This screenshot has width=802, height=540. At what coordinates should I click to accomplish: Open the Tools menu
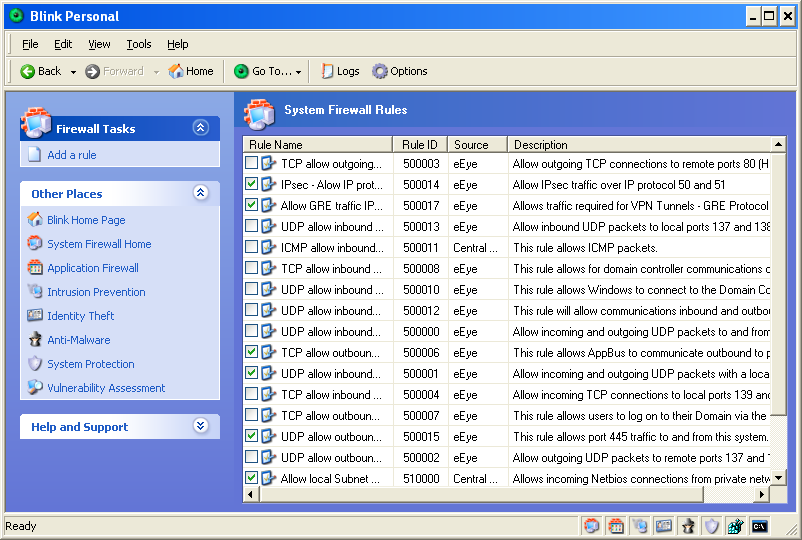139,44
